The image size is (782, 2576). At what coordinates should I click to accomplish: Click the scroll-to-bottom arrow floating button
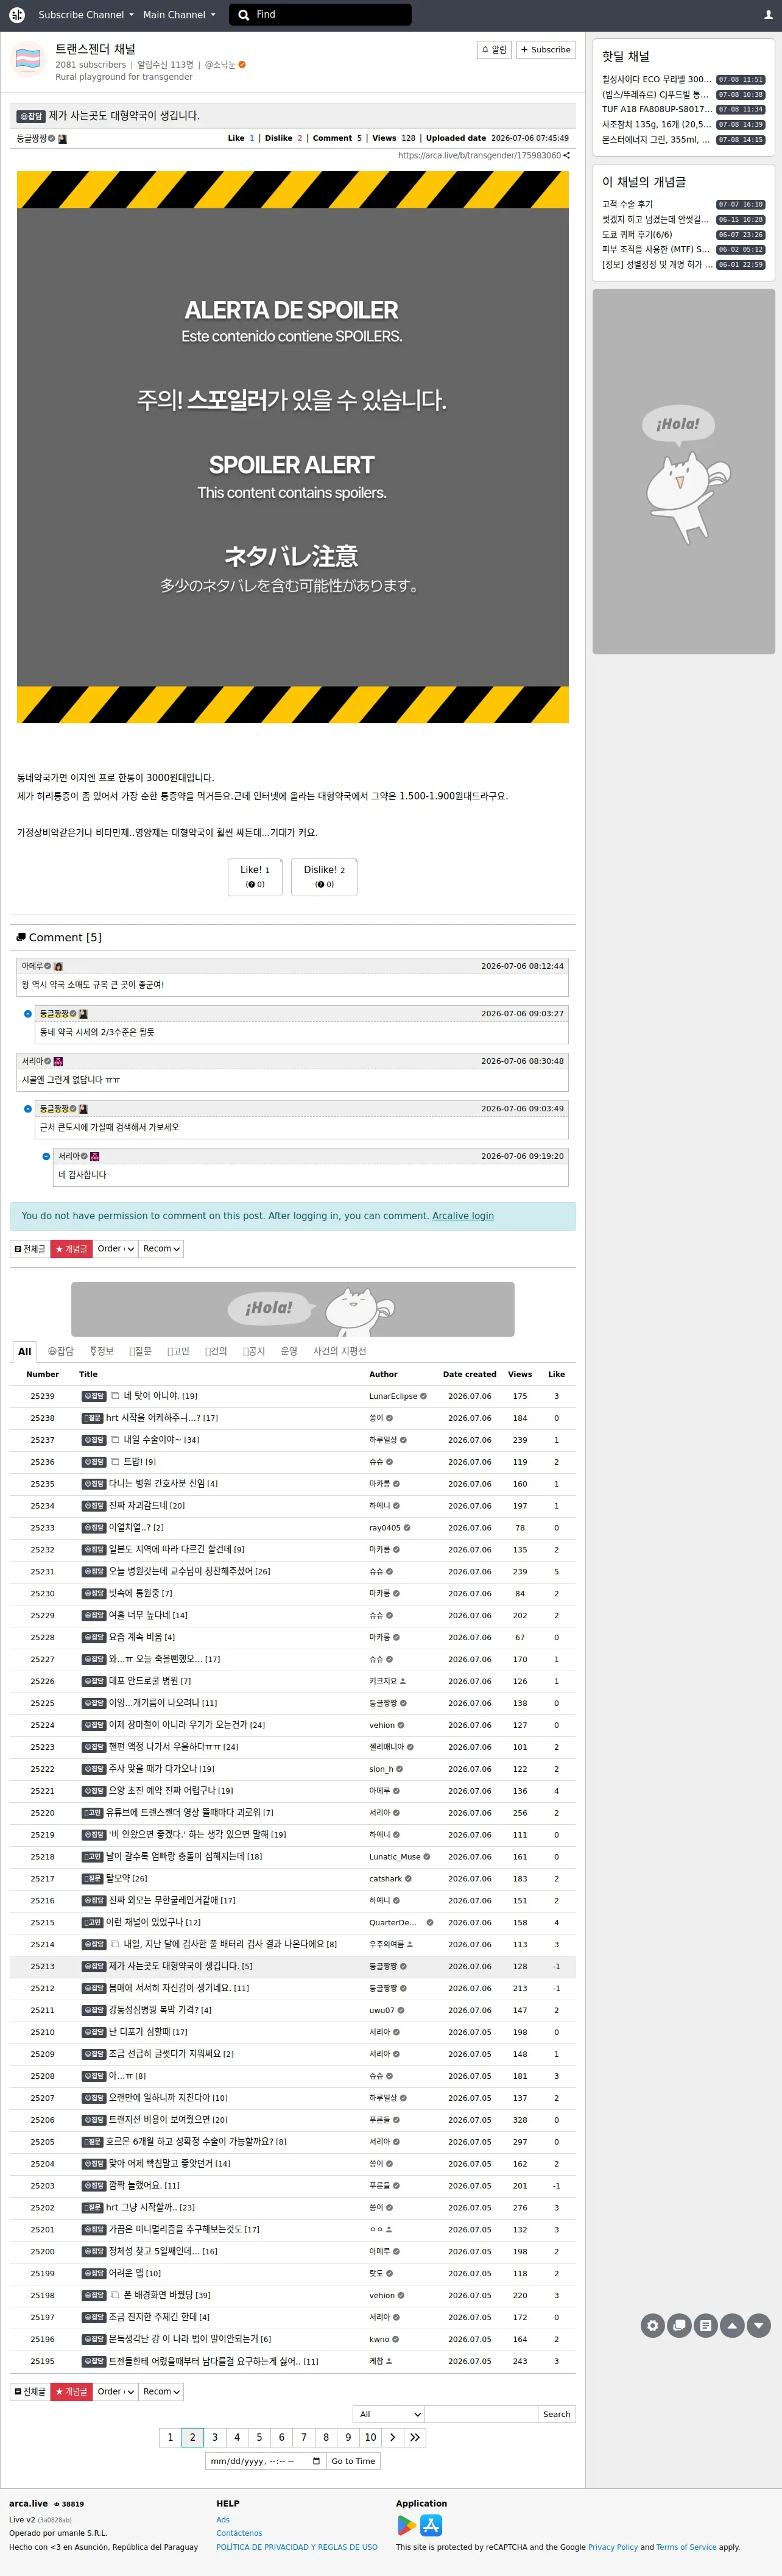click(759, 2326)
